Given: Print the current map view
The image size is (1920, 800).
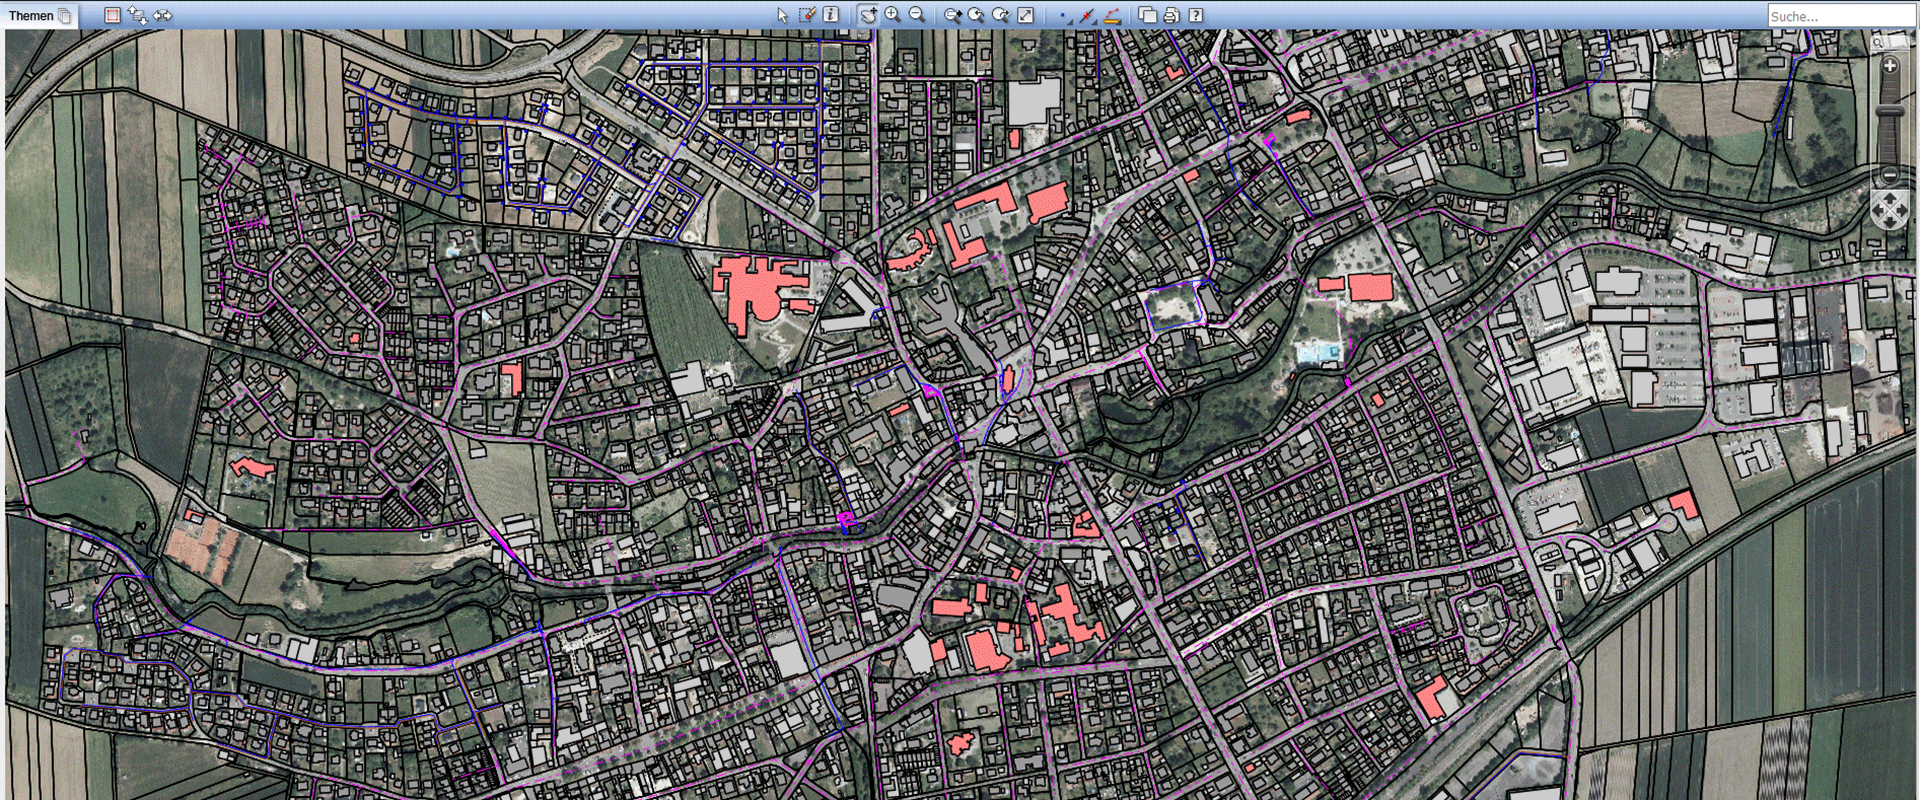Looking at the screenshot, I should (x=1171, y=15).
